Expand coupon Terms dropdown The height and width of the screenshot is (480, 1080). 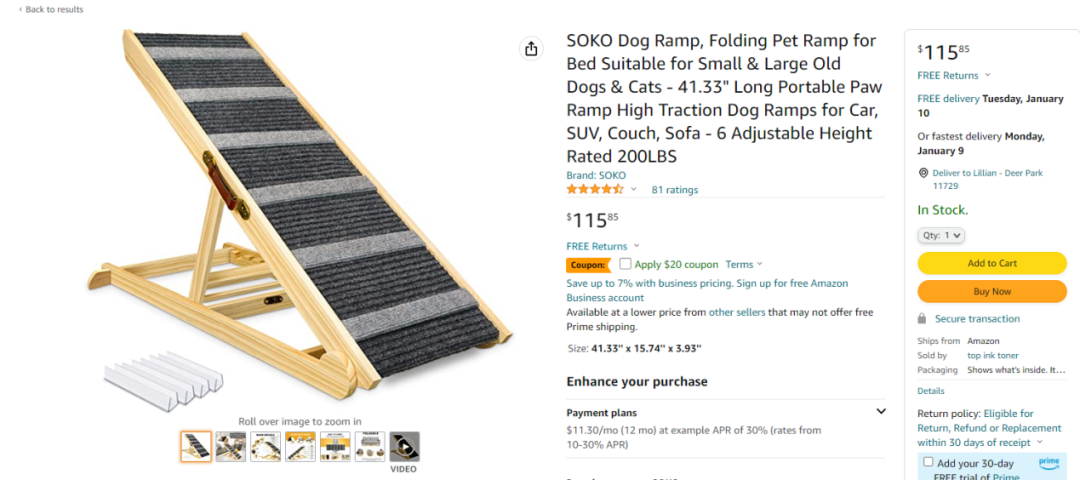(x=744, y=264)
